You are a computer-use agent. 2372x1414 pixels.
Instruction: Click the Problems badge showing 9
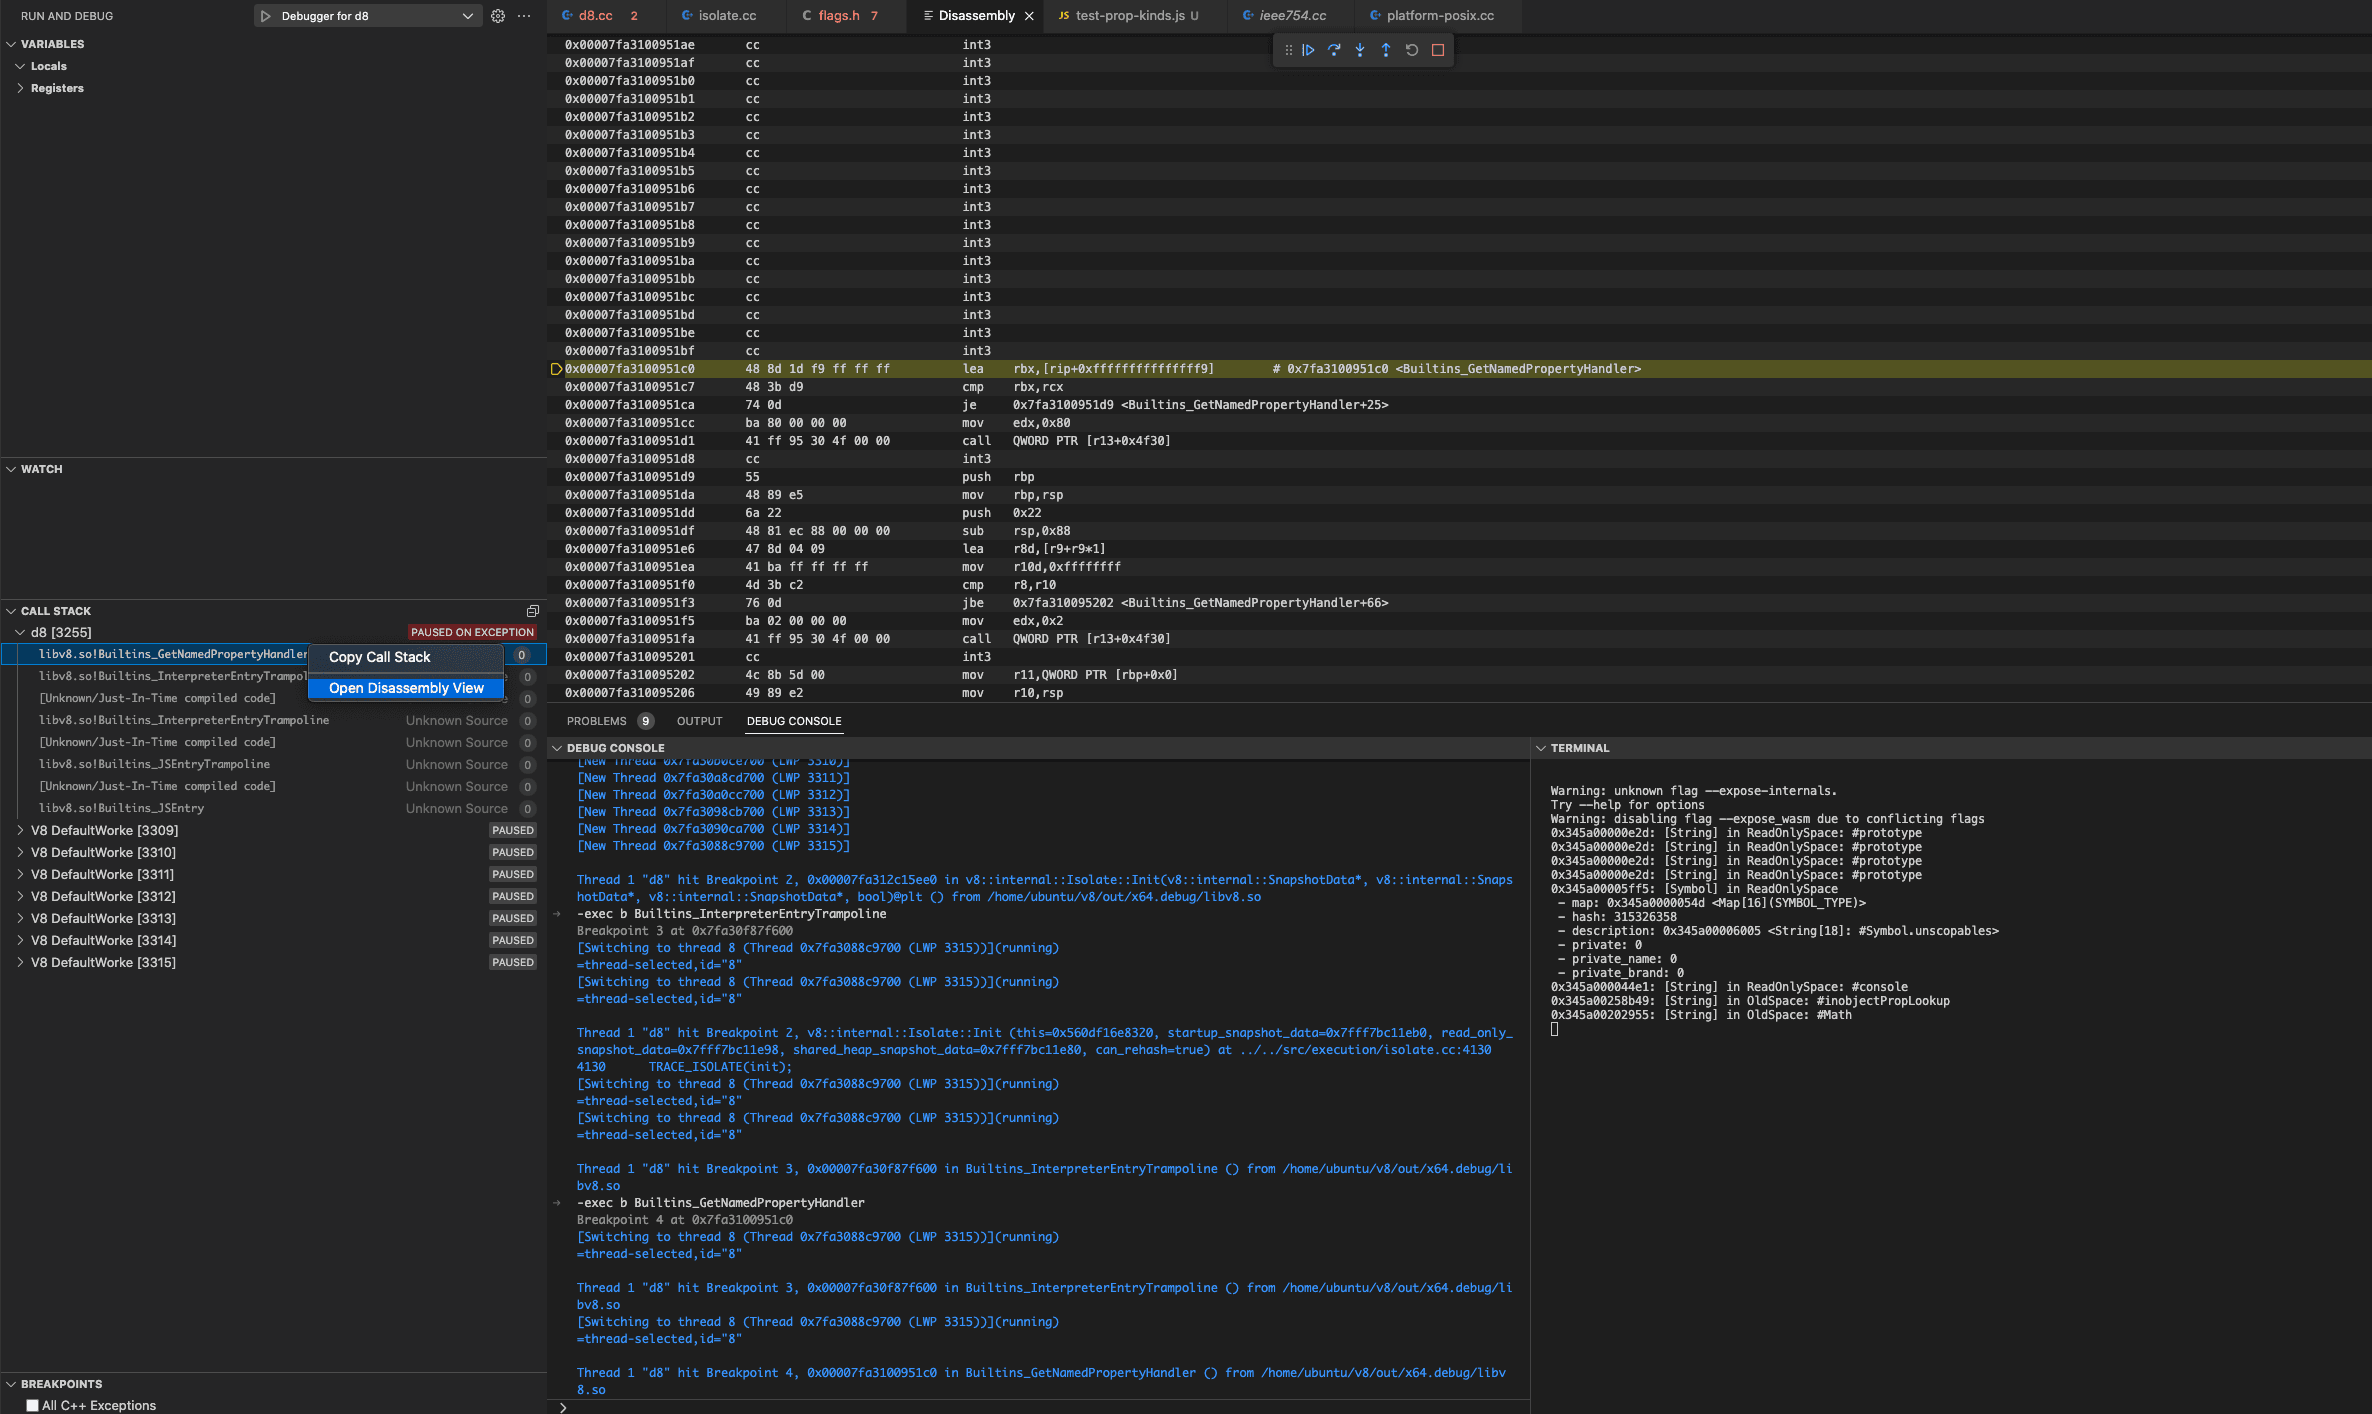[645, 720]
